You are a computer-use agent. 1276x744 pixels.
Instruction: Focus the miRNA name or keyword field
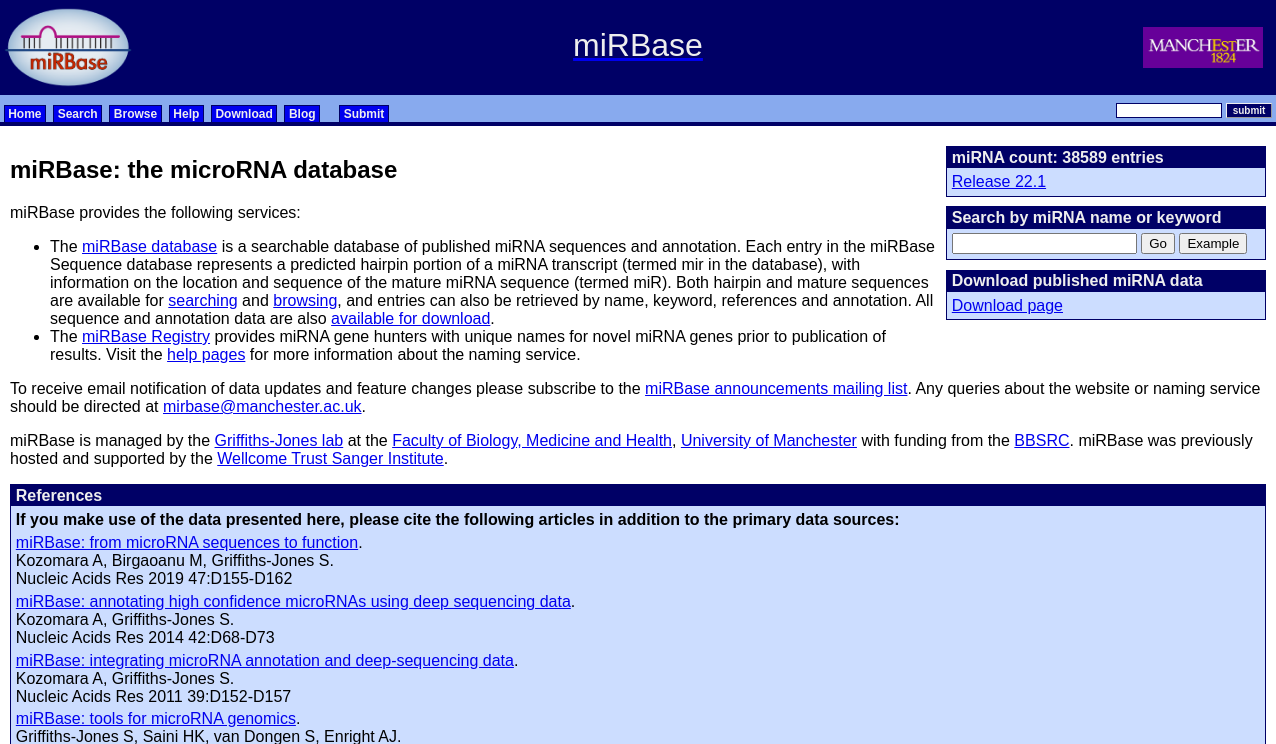point(1044,243)
